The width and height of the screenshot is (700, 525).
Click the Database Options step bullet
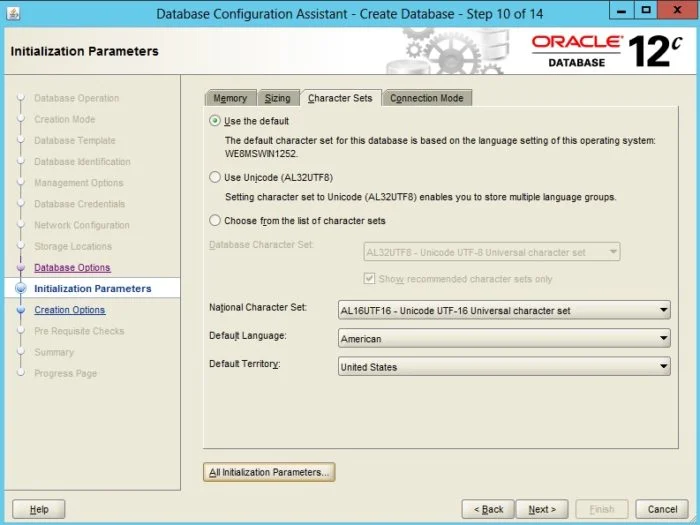(21, 267)
